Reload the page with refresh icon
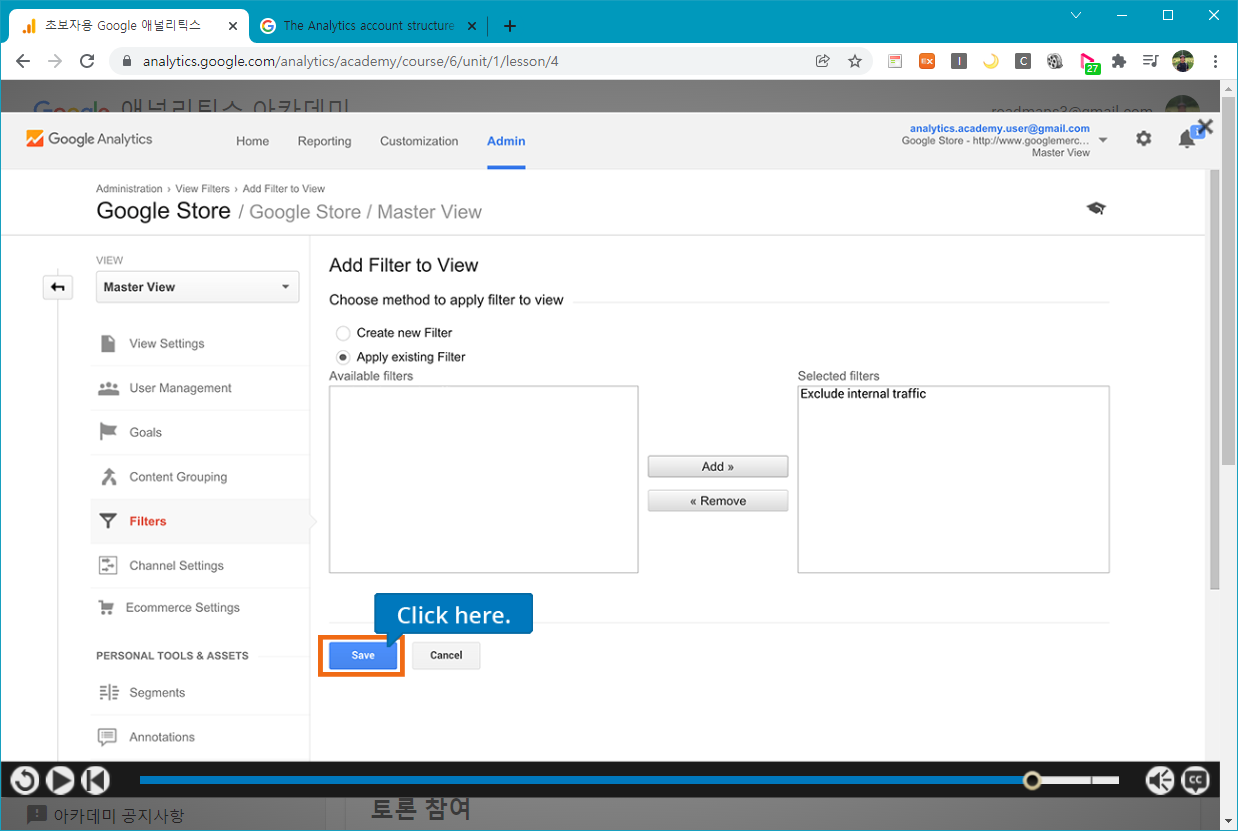The image size is (1238, 831). click(x=87, y=61)
